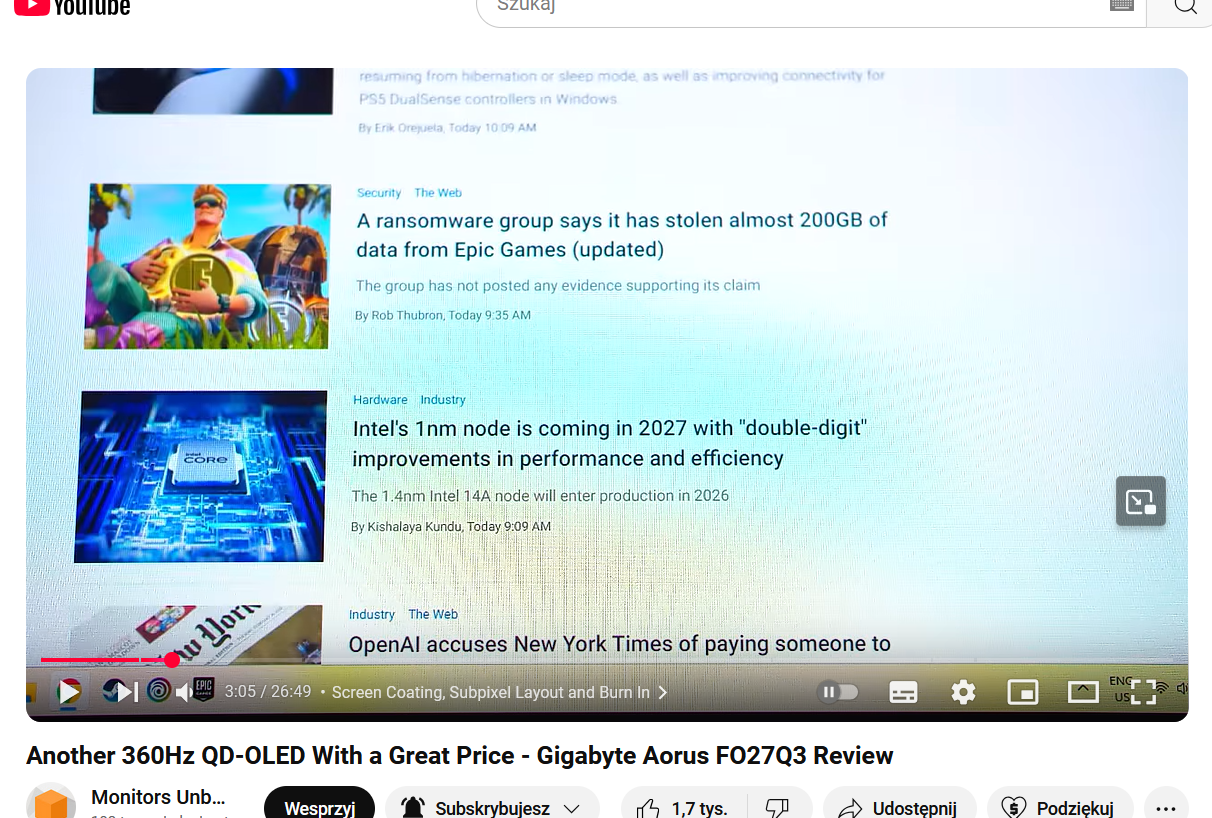Toggle subtitles in the player
The height and width of the screenshot is (818, 1212).
[x=903, y=692]
